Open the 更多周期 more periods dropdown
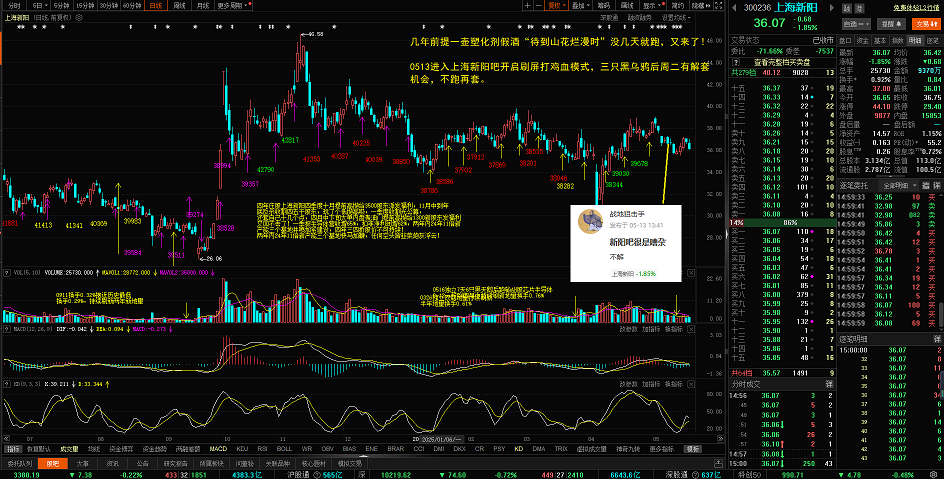The width and height of the screenshot is (944, 479). (x=233, y=5)
